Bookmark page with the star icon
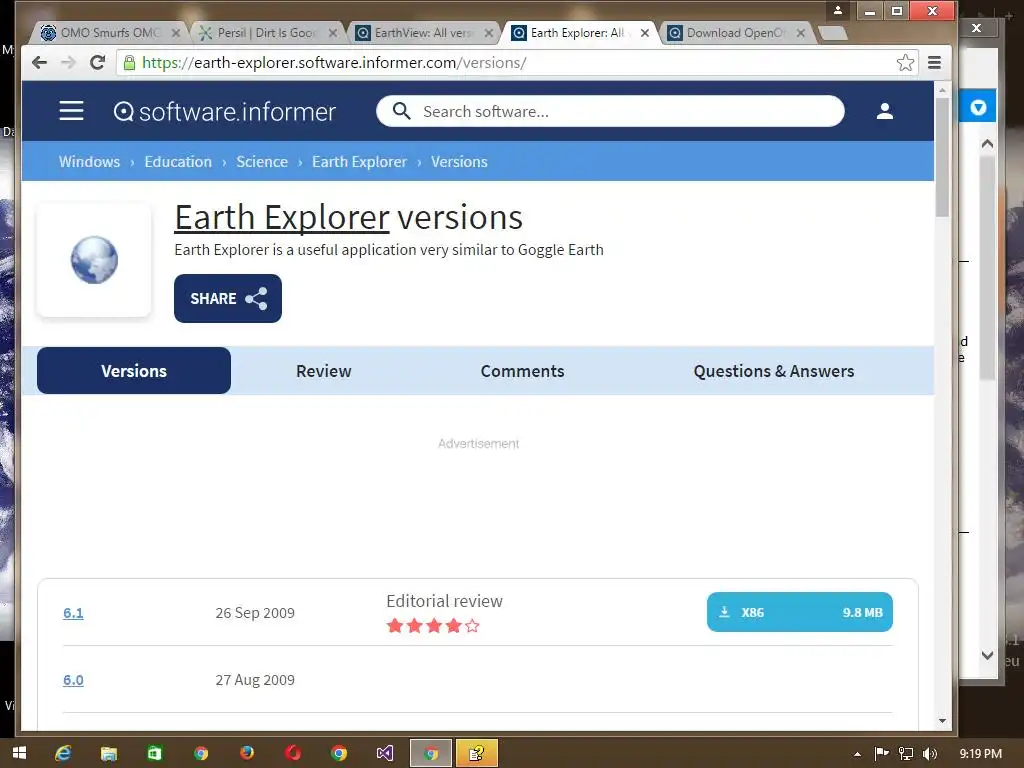 [905, 63]
